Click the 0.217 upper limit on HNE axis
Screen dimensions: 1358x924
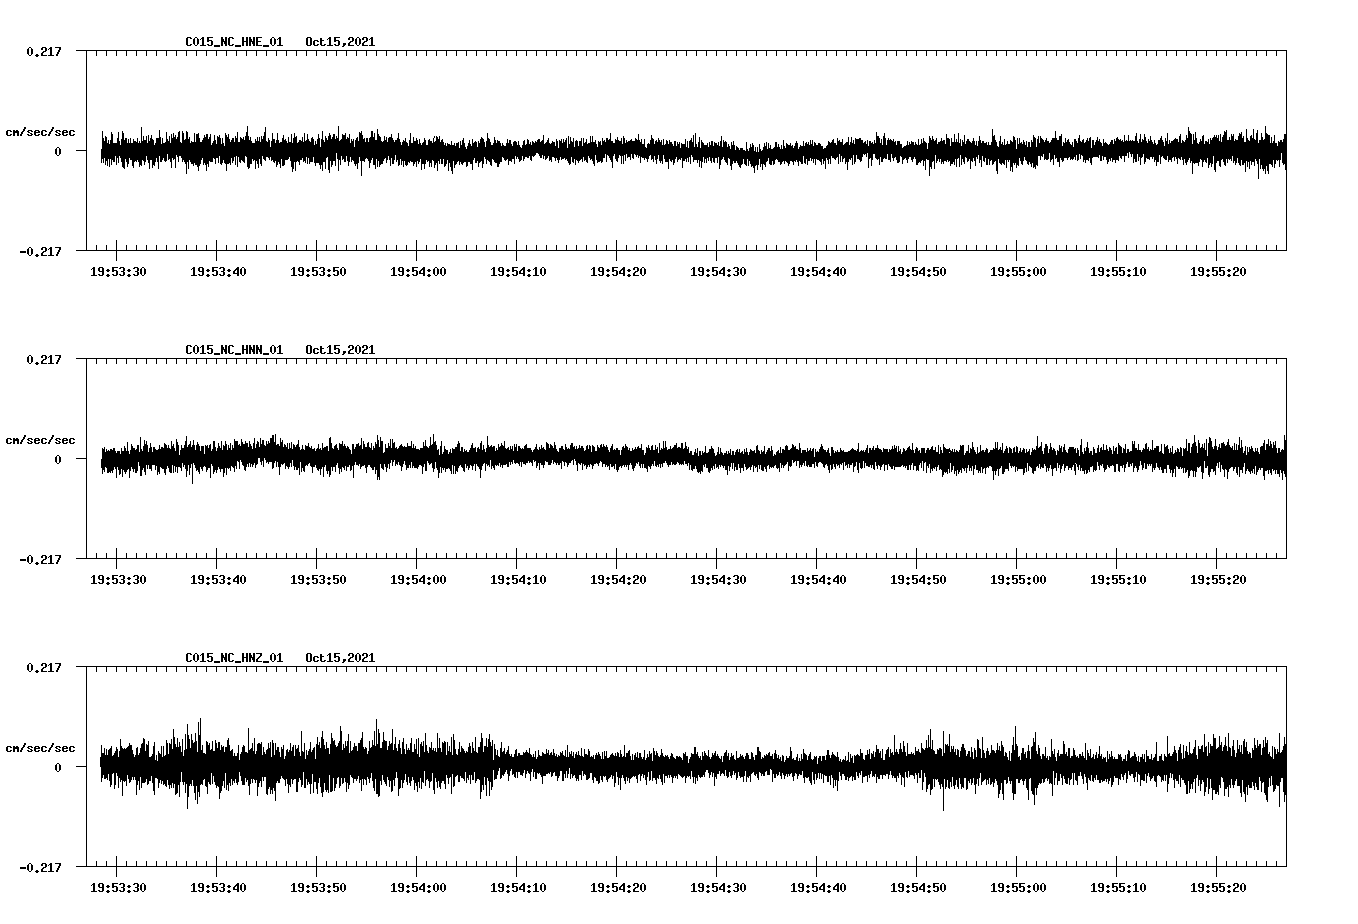pyautogui.click(x=43, y=51)
